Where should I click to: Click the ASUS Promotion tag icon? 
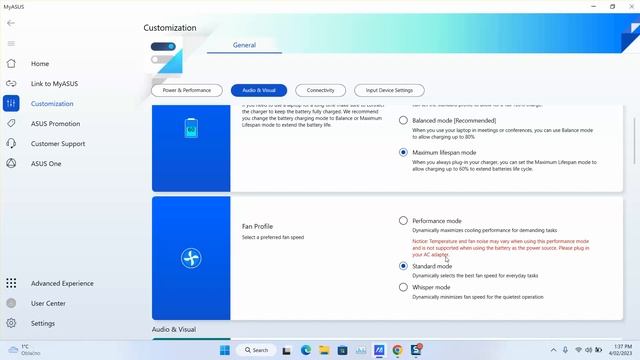11,123
